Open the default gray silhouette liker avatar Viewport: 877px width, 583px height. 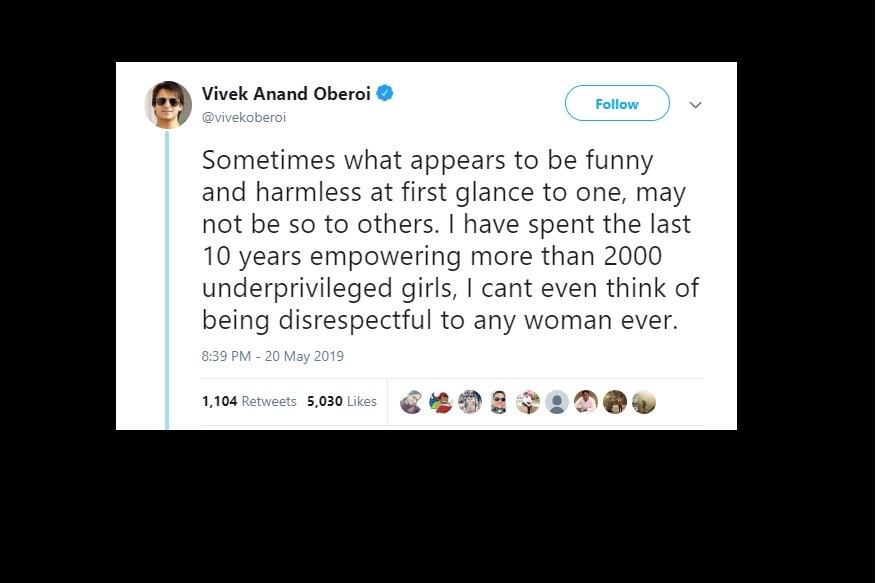pyautogui.click(x=557, y=402)
